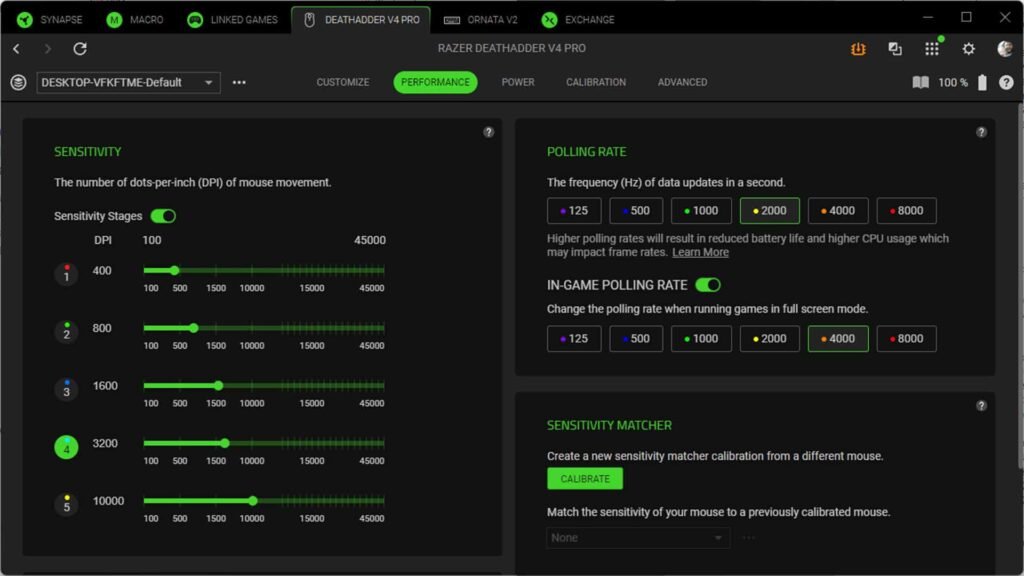This screenshot has height=576, width=1024.
Task: Open settings gear icon
Action: (968, 48)
